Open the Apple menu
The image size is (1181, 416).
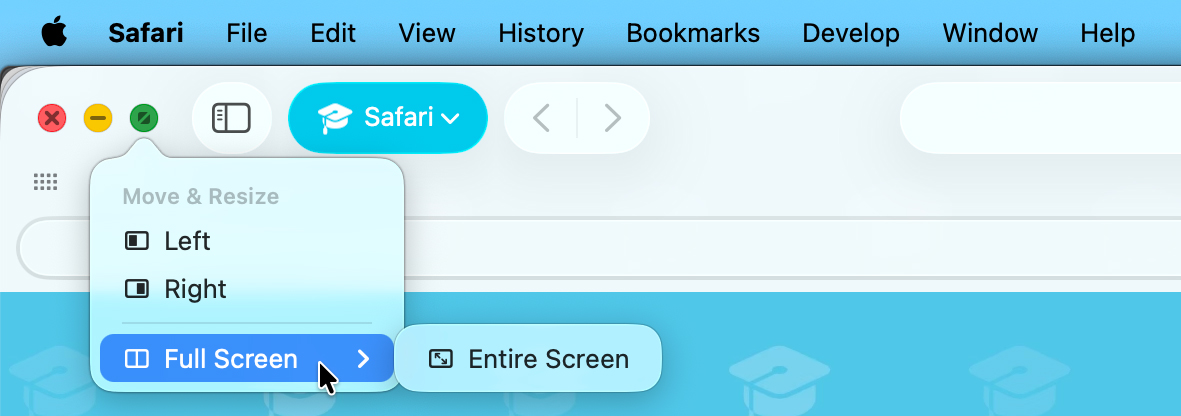53,33
